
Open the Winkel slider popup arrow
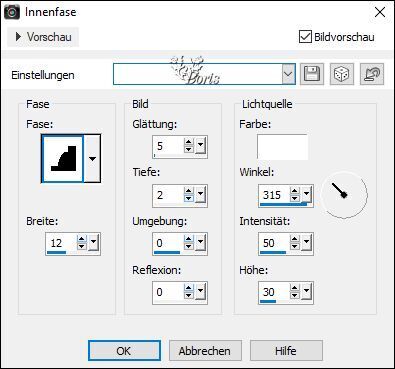point(306,194)
